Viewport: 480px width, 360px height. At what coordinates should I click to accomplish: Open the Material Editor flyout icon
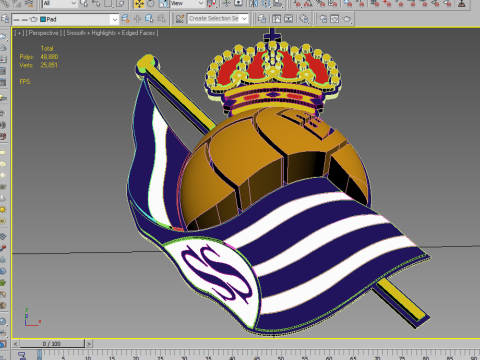point(304,19)
